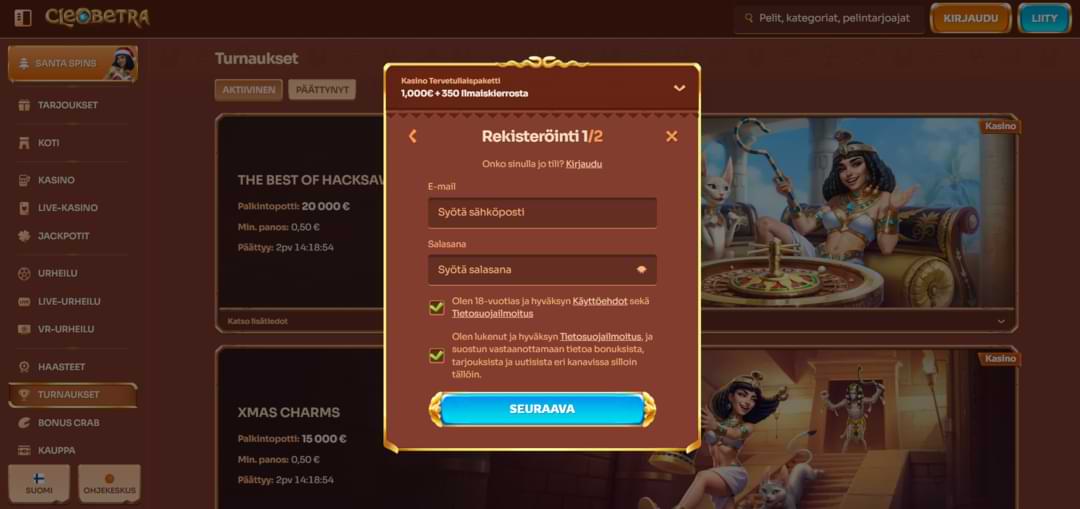Switch to the Päättynyt tournaments tab
The image size is (1080, 509).
click(x=322, y=90)
